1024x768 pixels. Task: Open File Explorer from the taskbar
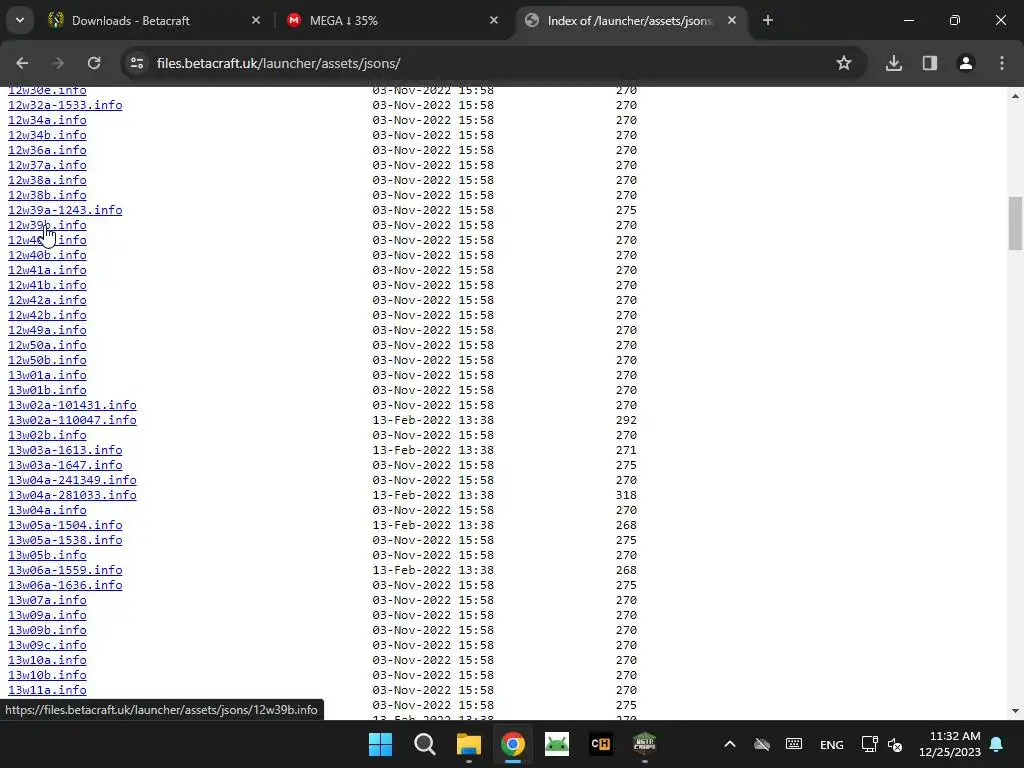point(469,744)
